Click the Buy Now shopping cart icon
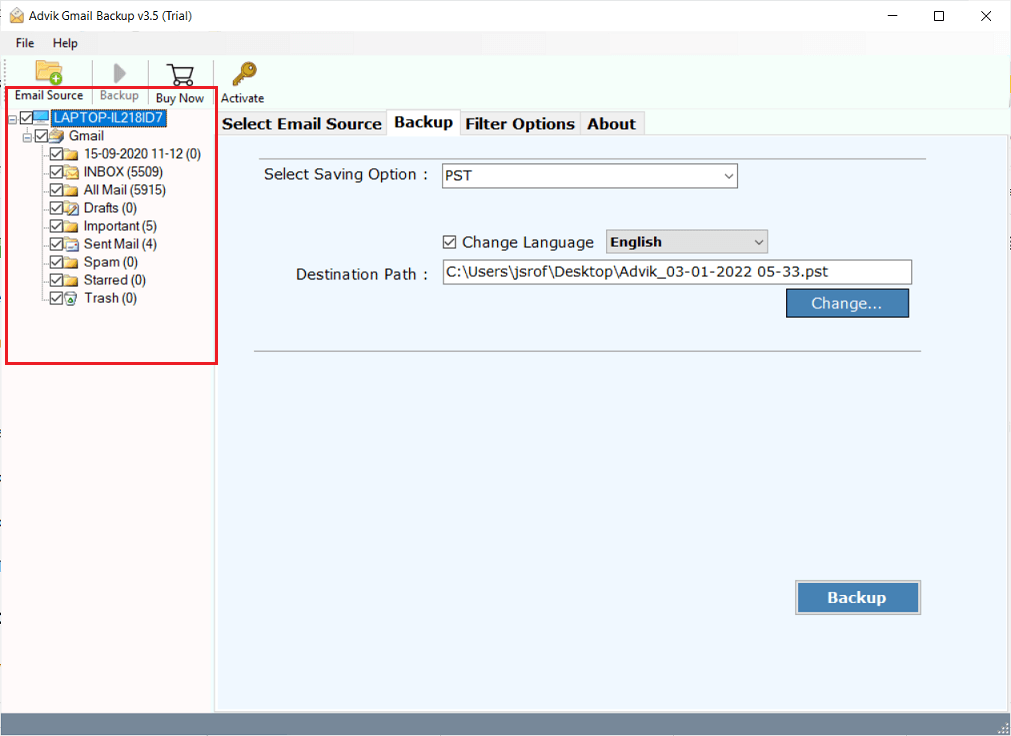Viewport: 1011px width, 736px height. point(180,74)
